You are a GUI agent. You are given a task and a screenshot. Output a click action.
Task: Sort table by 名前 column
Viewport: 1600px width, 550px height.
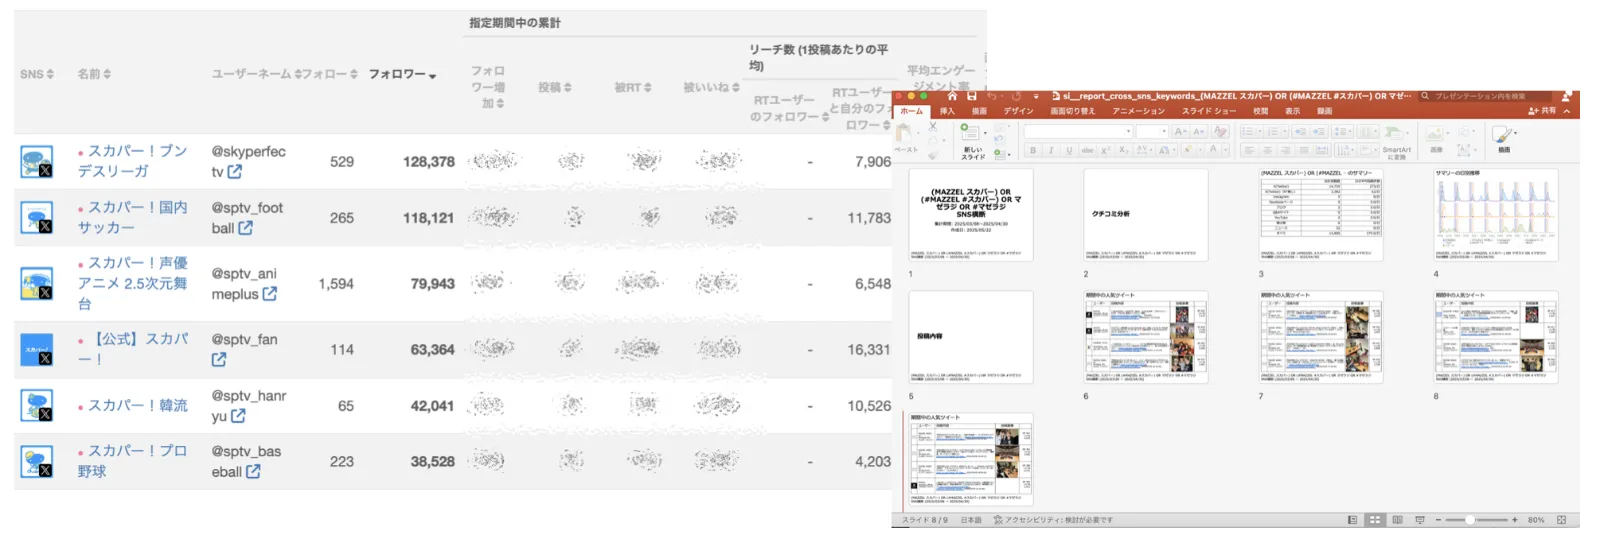click(x=94, y=74)
